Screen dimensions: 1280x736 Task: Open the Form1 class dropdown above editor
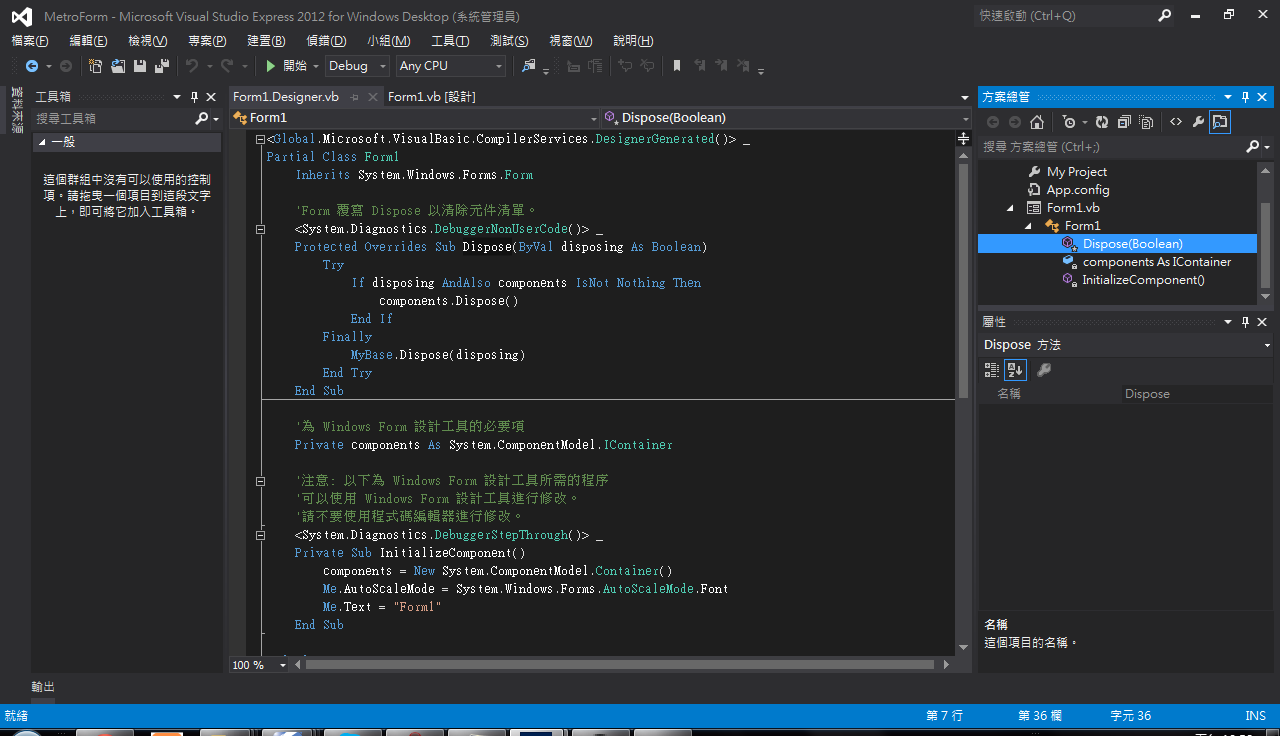point(413,118)
